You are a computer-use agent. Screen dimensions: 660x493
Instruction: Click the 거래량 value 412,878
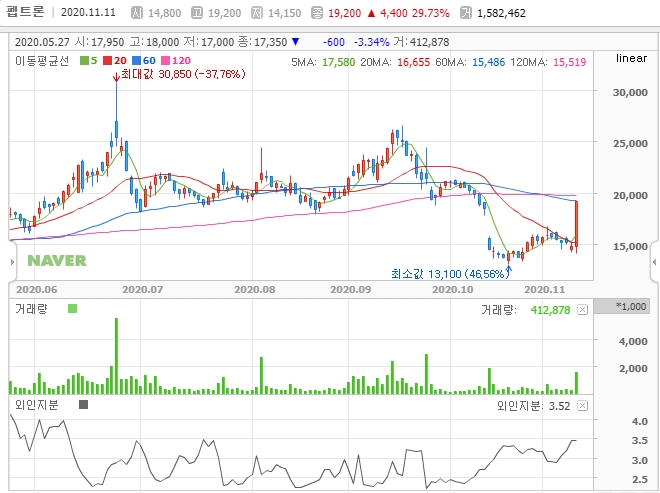pyautogui.click(x=550, y=310)
